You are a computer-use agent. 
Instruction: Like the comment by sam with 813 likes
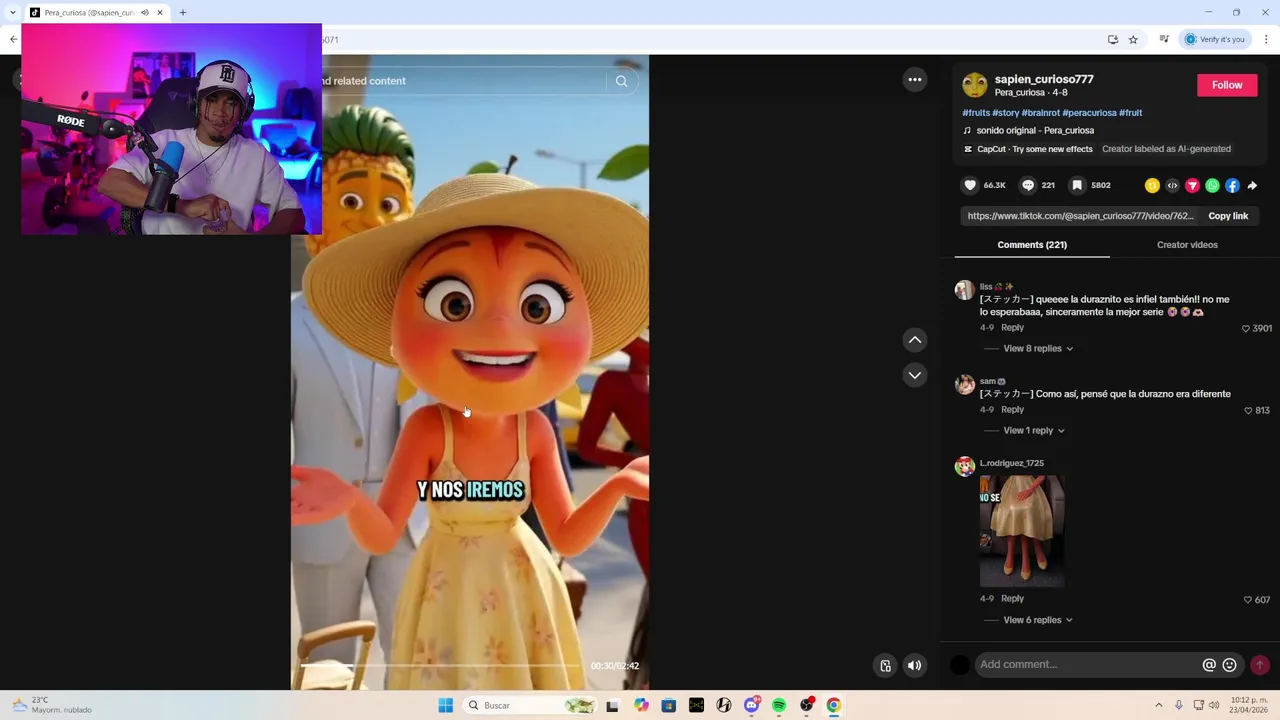click(1248, 410)
